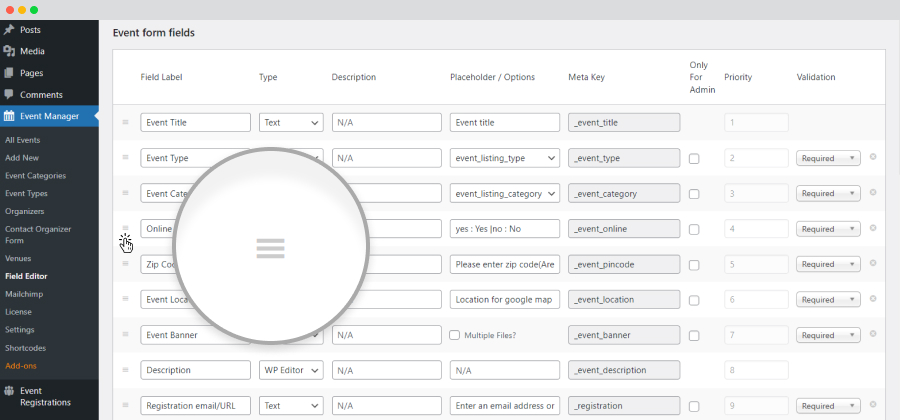This screenshot has height=420, width=900.
Task: Delete the _event_category field row
Action: click(x=873, y=192)
